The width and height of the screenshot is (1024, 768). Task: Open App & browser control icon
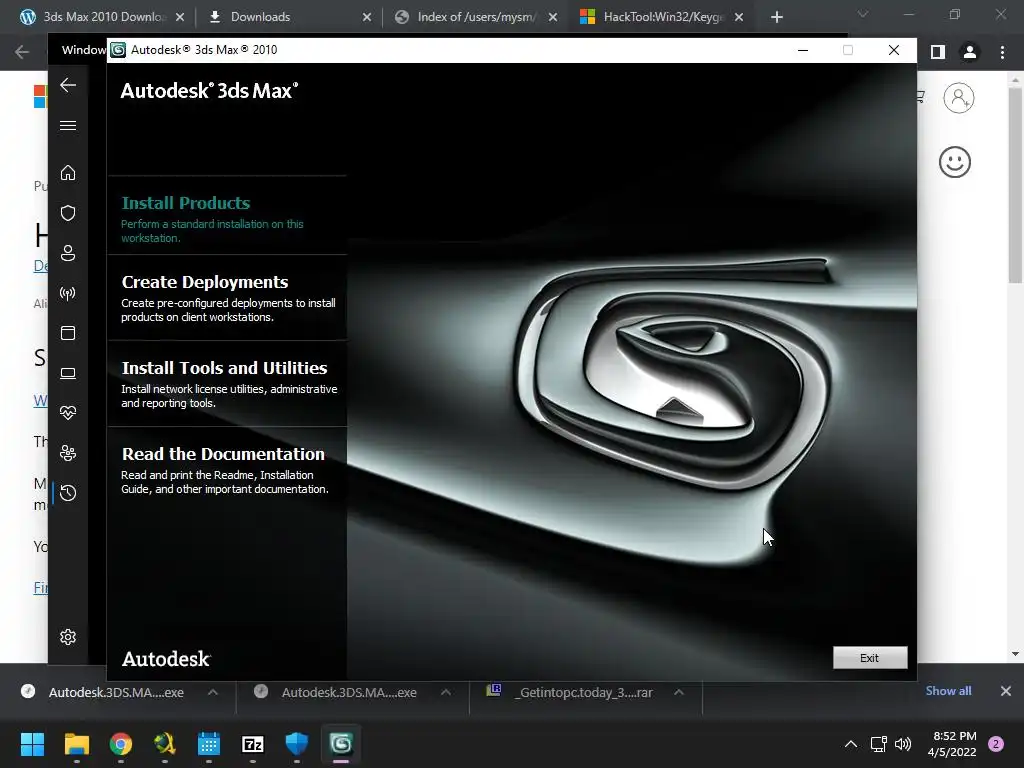tap(68, 333)
